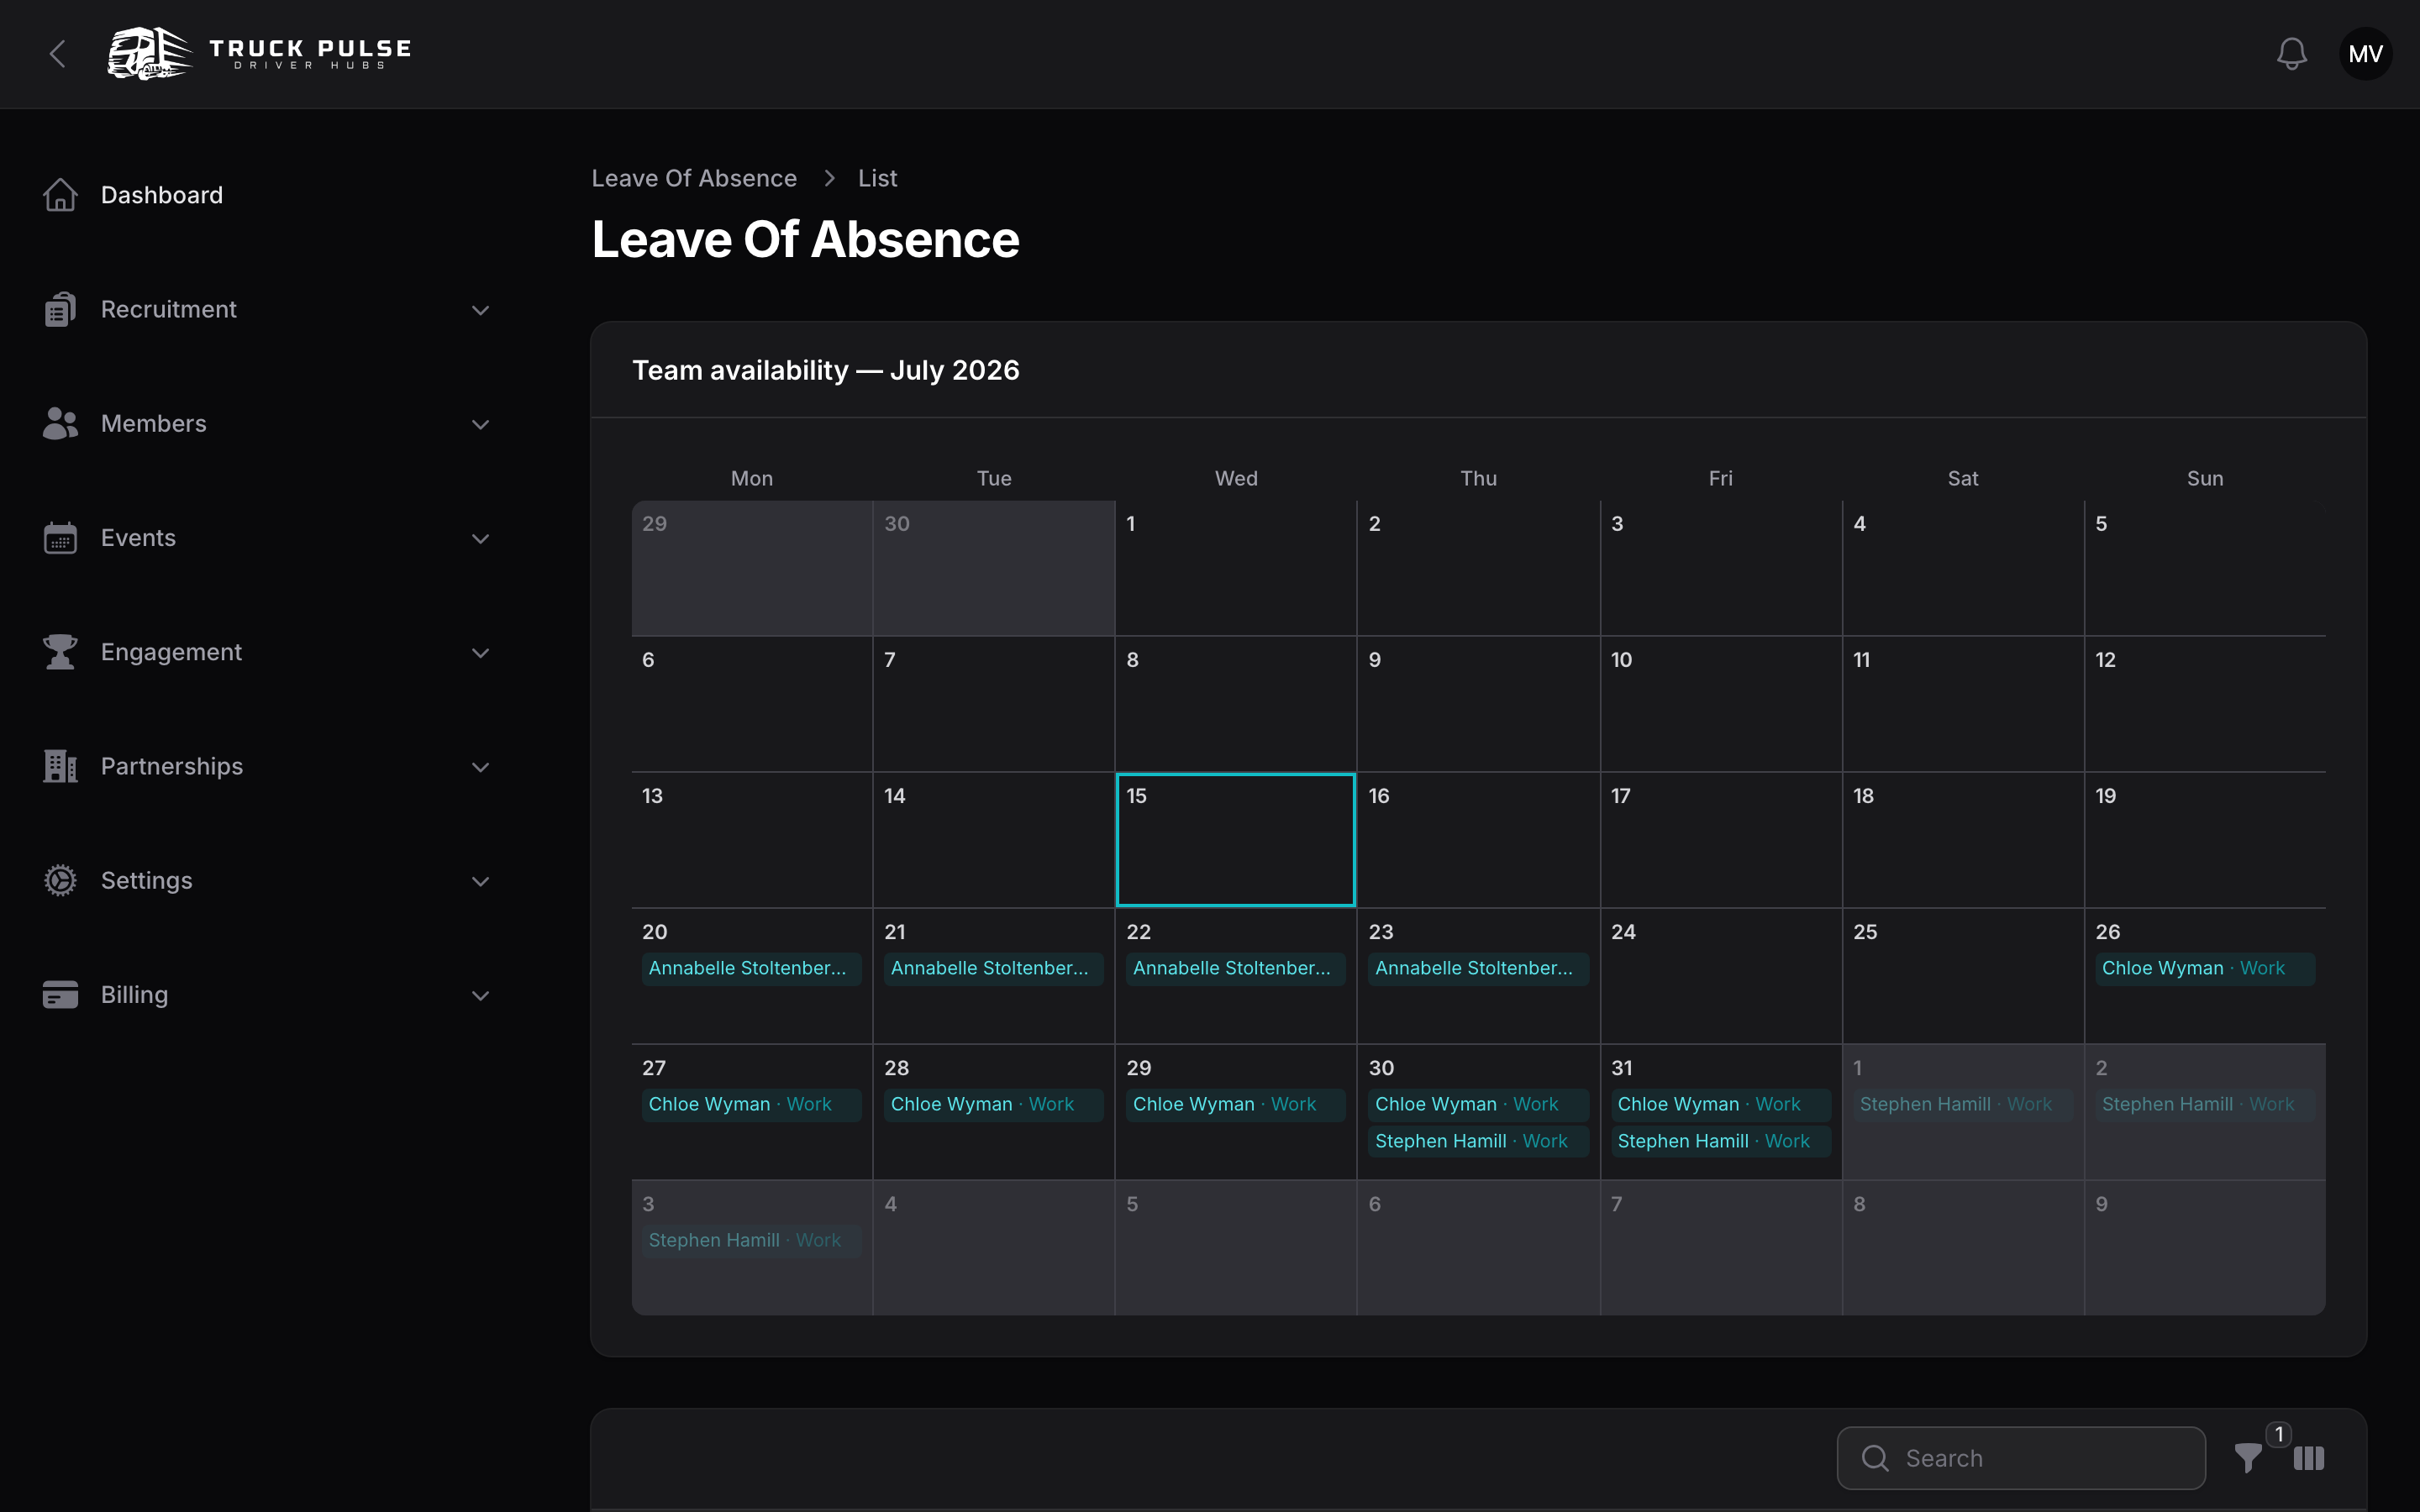Expand the Members menu chevron
Image resolution: width=2420 pixels, height=1512 pixels.
[x=480, y=424]
